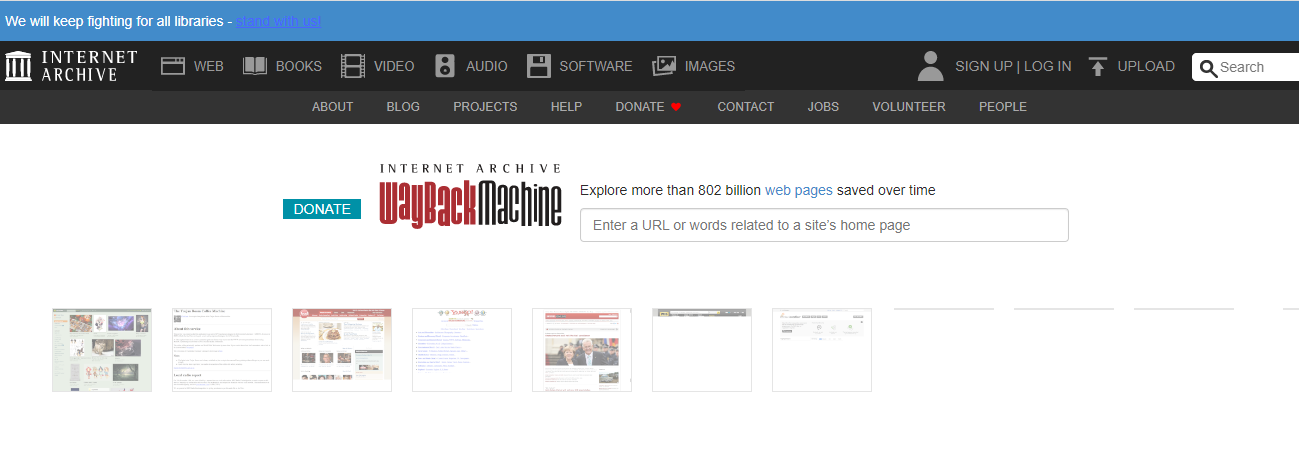Follow the 'stand with us' banner link
Viewport: 1299px width, 470px height.
(x=279, y=20)
